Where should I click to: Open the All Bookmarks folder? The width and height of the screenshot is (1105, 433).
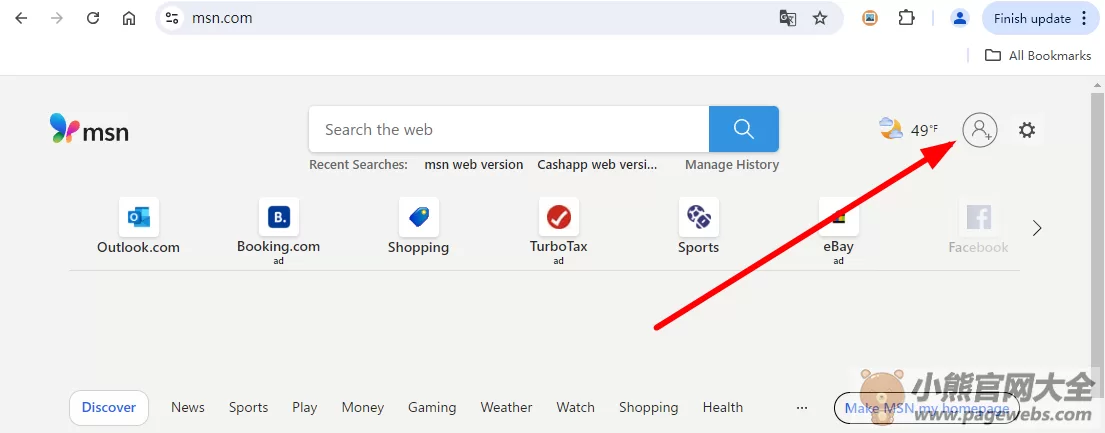point(1037,55)
